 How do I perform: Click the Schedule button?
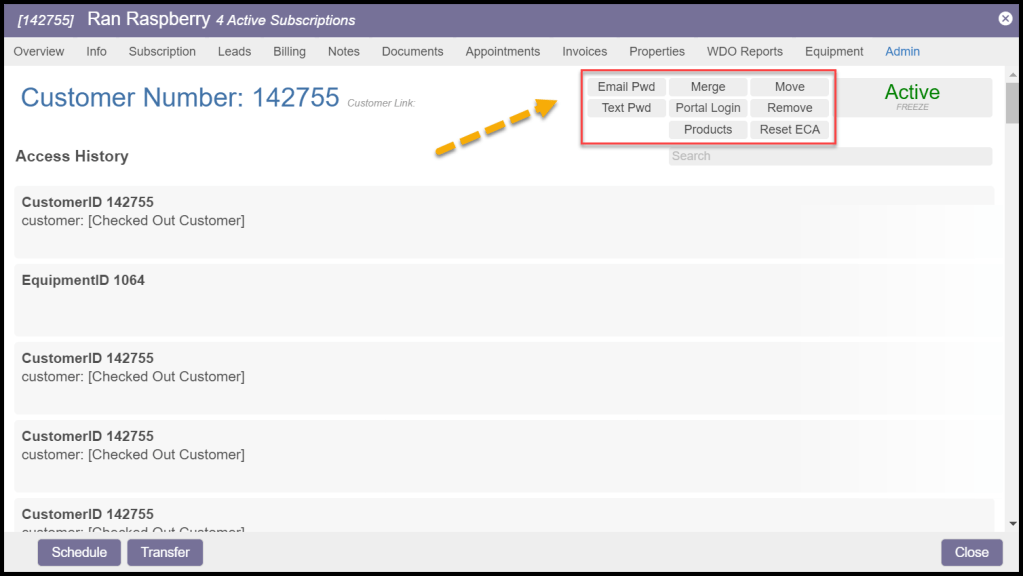pyautogui.click(x=79, y=552)
